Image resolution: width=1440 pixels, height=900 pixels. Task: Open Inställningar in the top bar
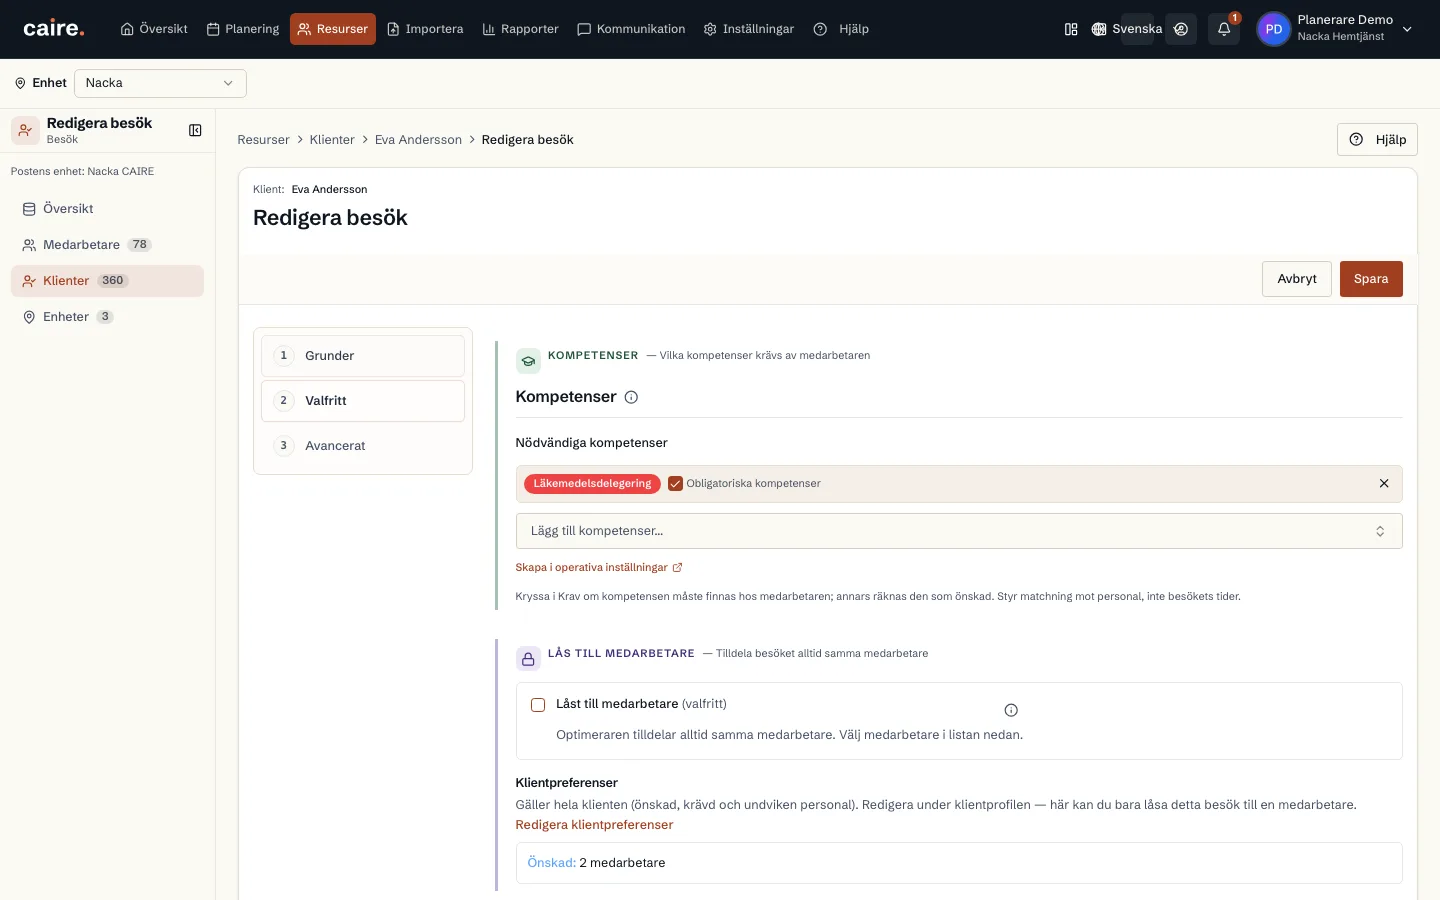pos(749,29)
